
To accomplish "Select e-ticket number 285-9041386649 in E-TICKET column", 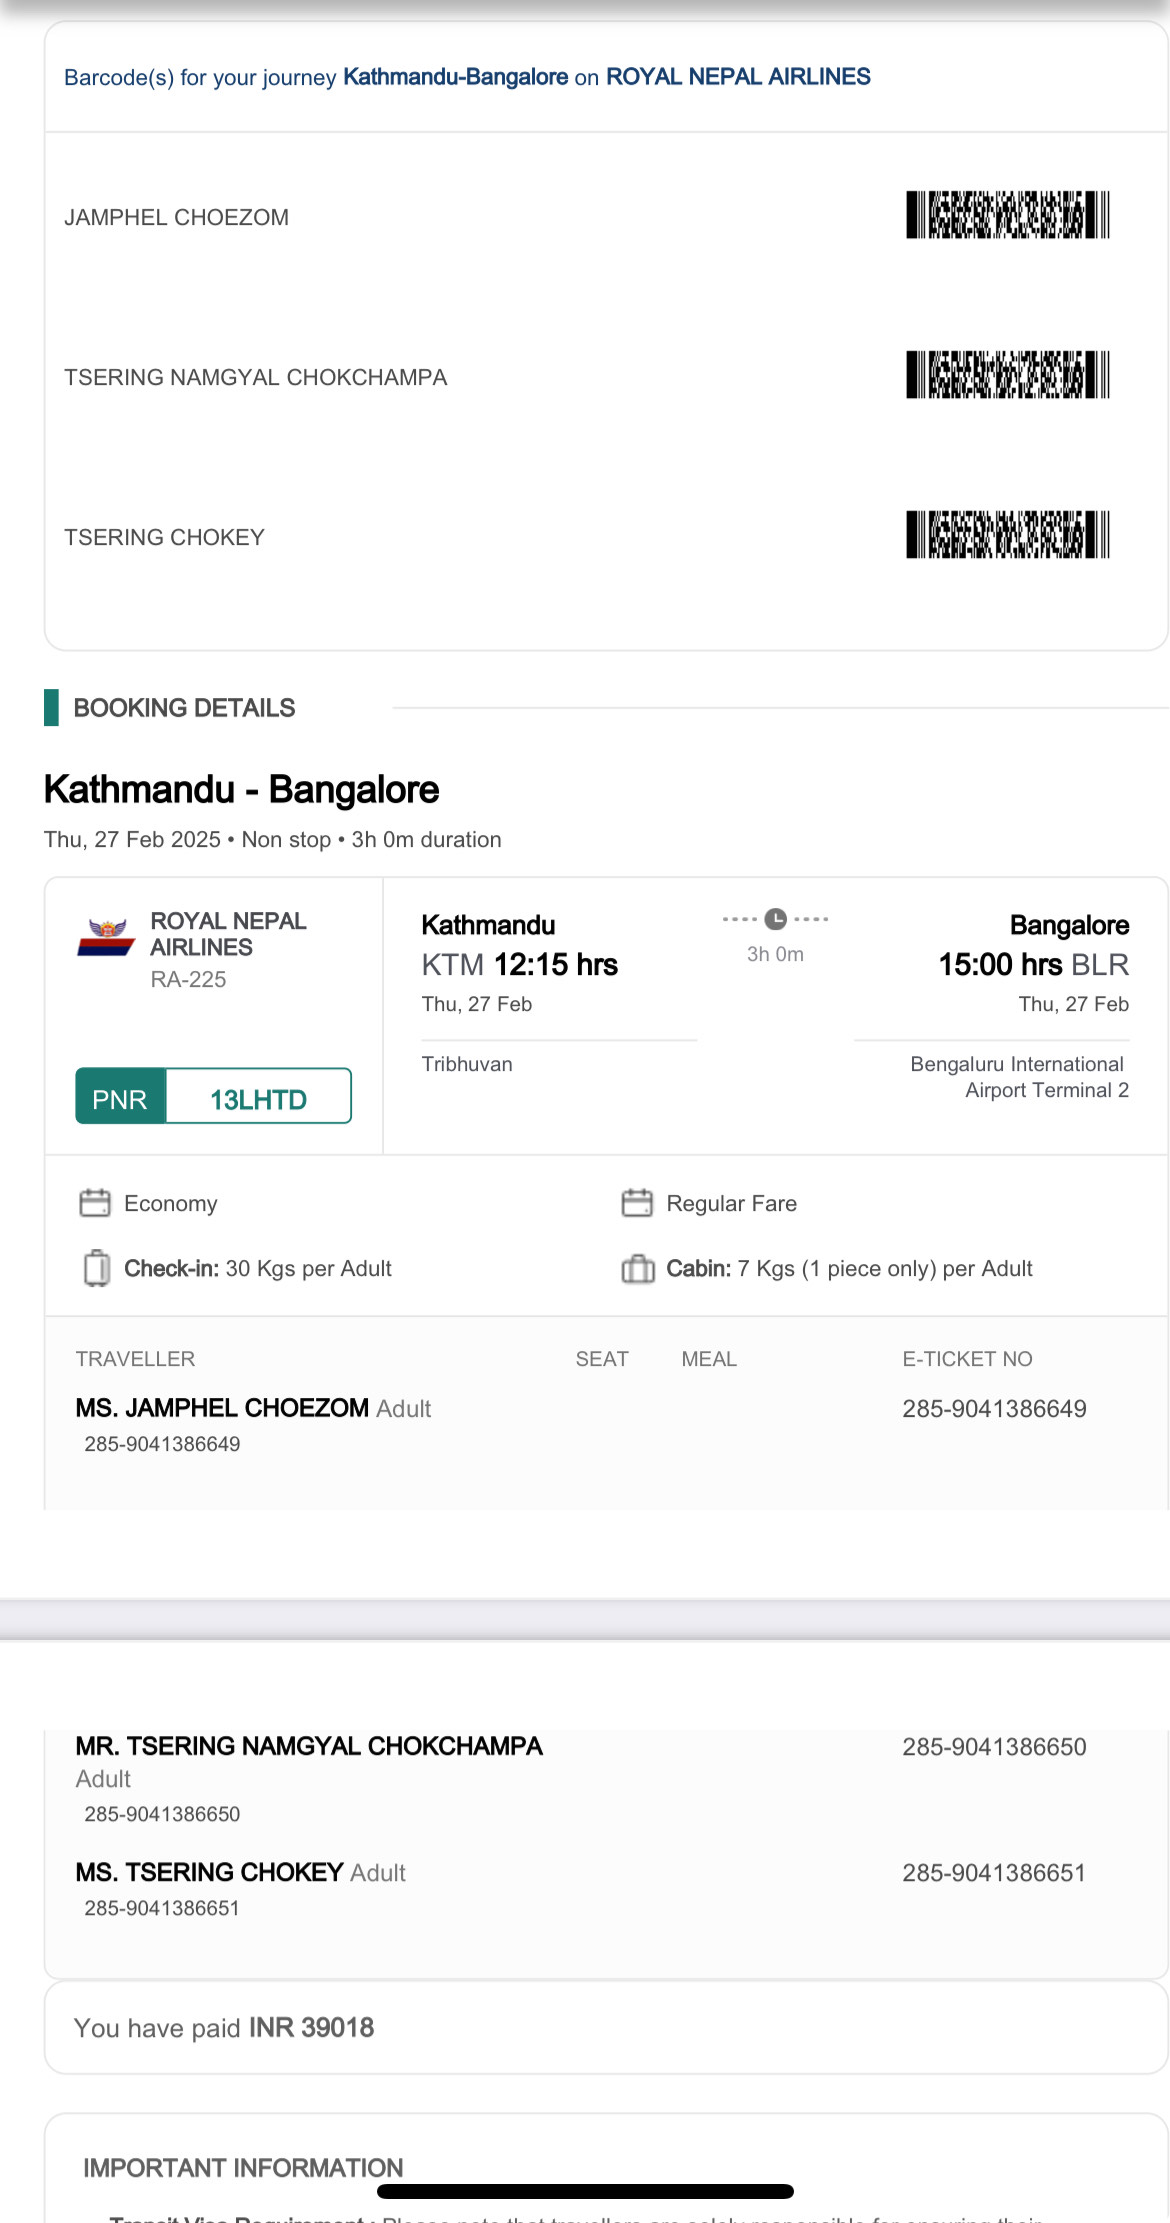I will [x=994, y=1409].
